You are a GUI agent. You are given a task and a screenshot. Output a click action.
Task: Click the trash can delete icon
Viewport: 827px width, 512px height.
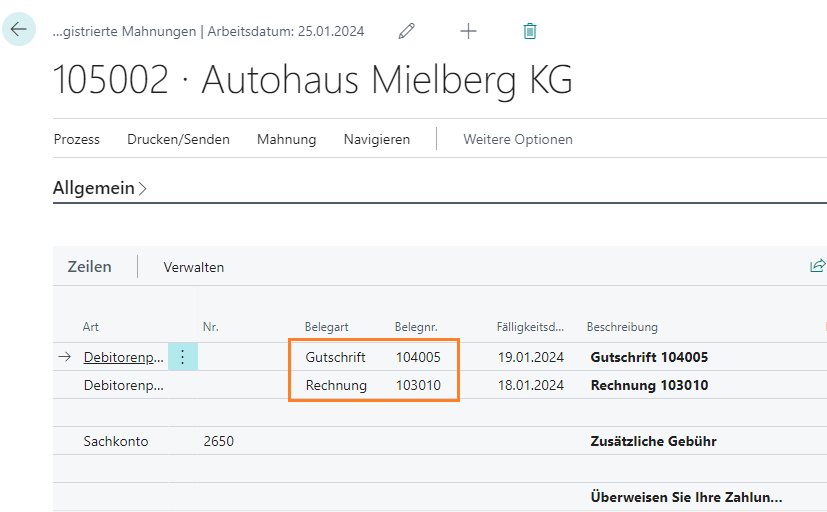(530, 31)
